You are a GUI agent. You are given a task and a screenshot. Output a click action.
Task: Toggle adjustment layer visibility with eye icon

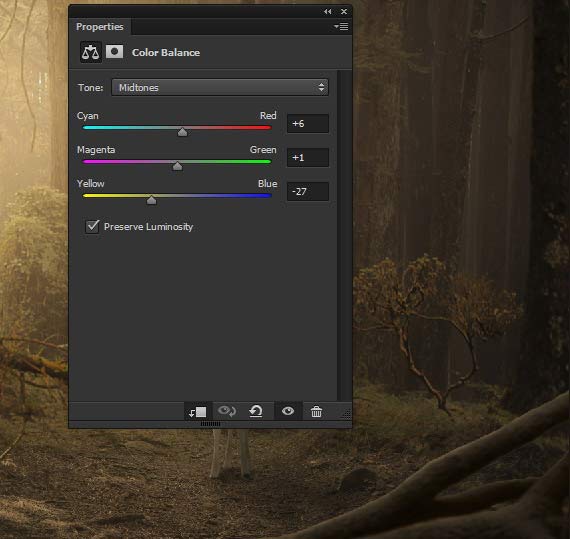pos(288,411)
